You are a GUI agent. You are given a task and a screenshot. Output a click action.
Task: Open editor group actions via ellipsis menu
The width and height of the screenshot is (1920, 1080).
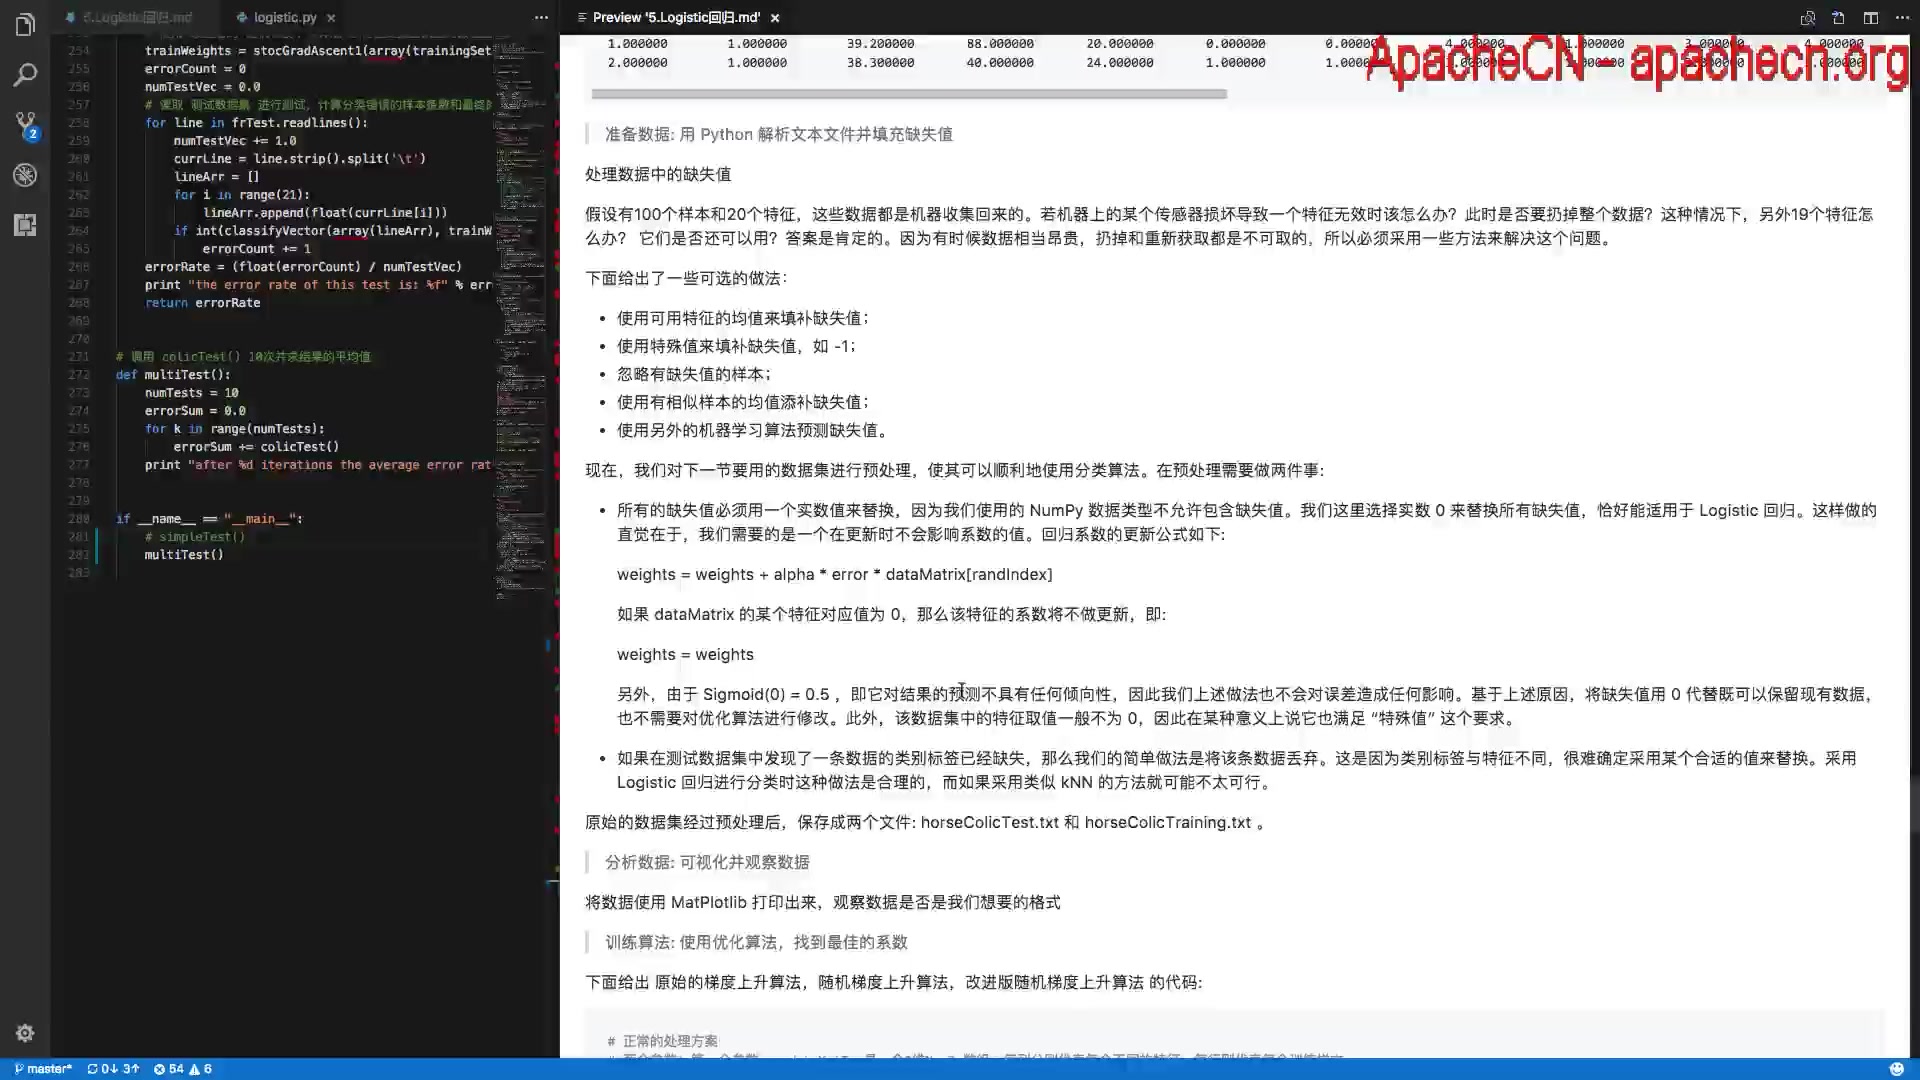tap(1902, 17)
